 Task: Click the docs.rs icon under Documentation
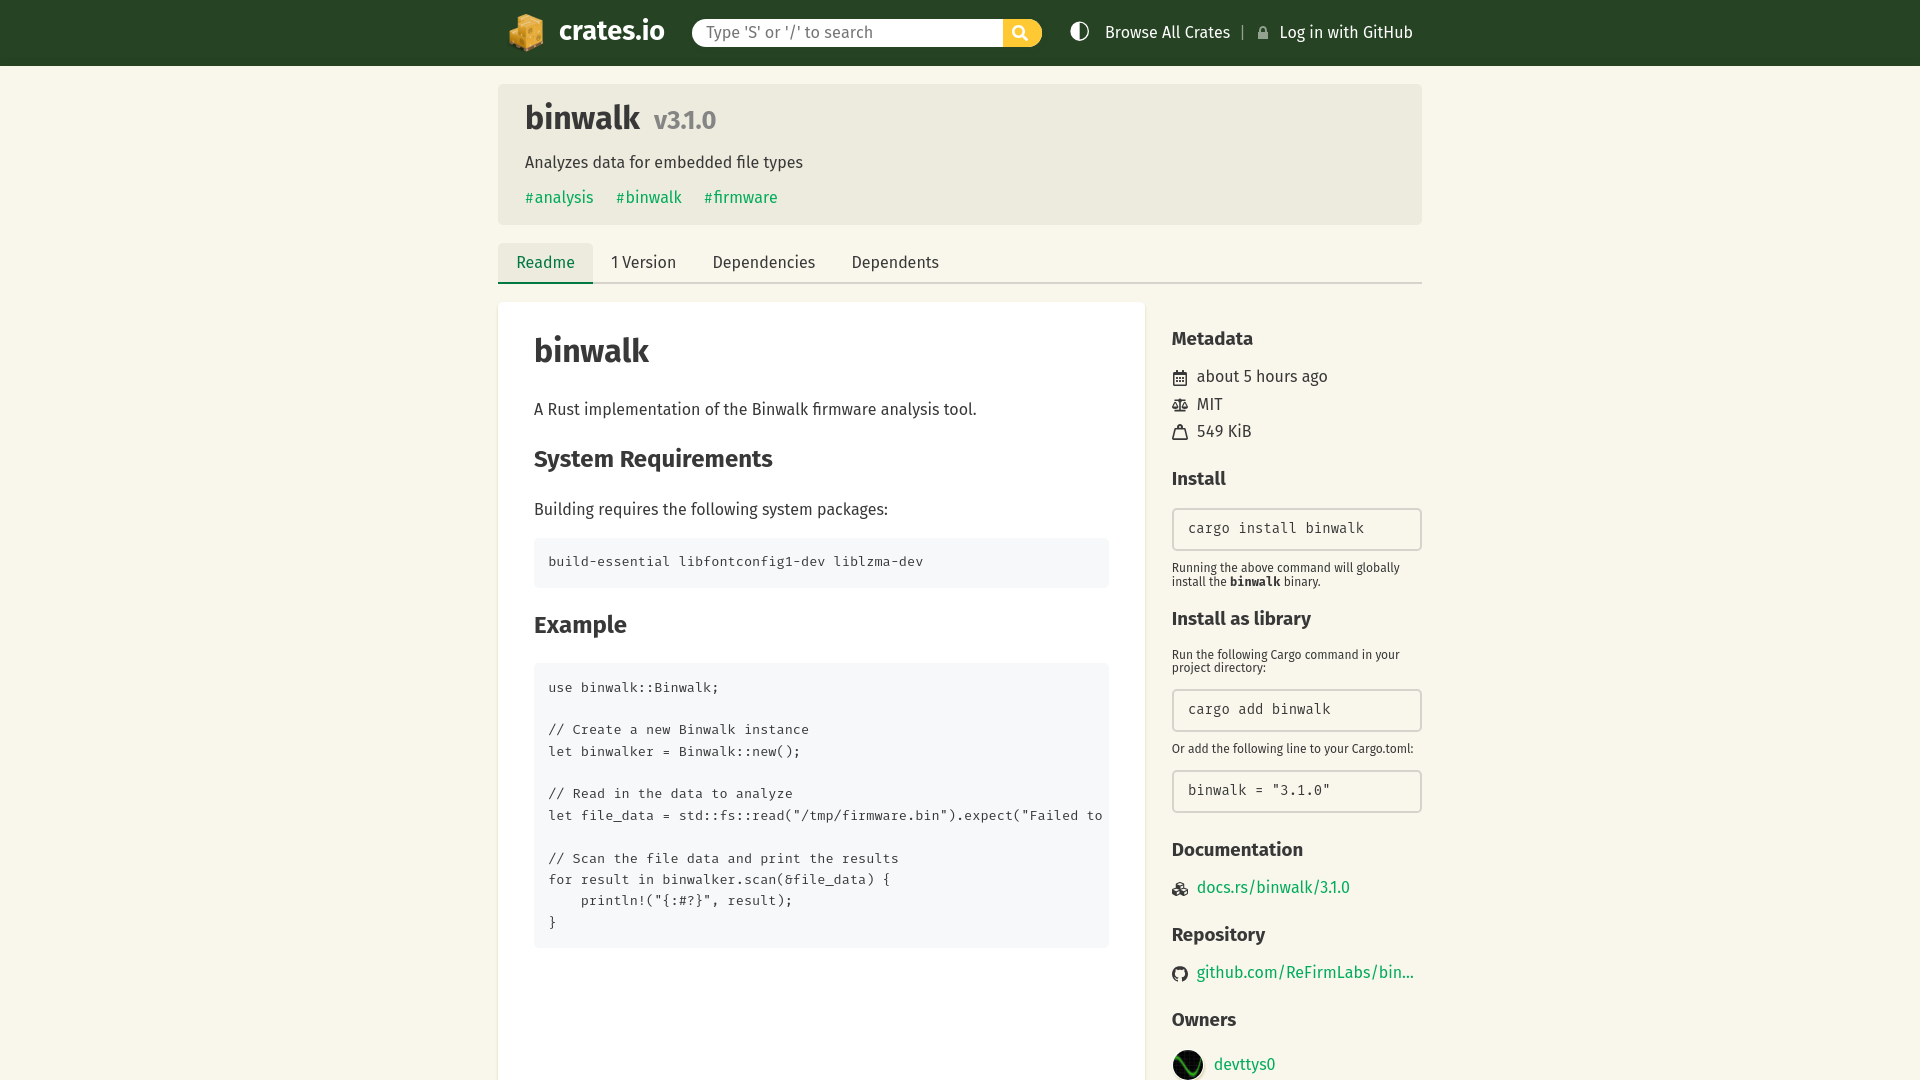click(1180, 889)
